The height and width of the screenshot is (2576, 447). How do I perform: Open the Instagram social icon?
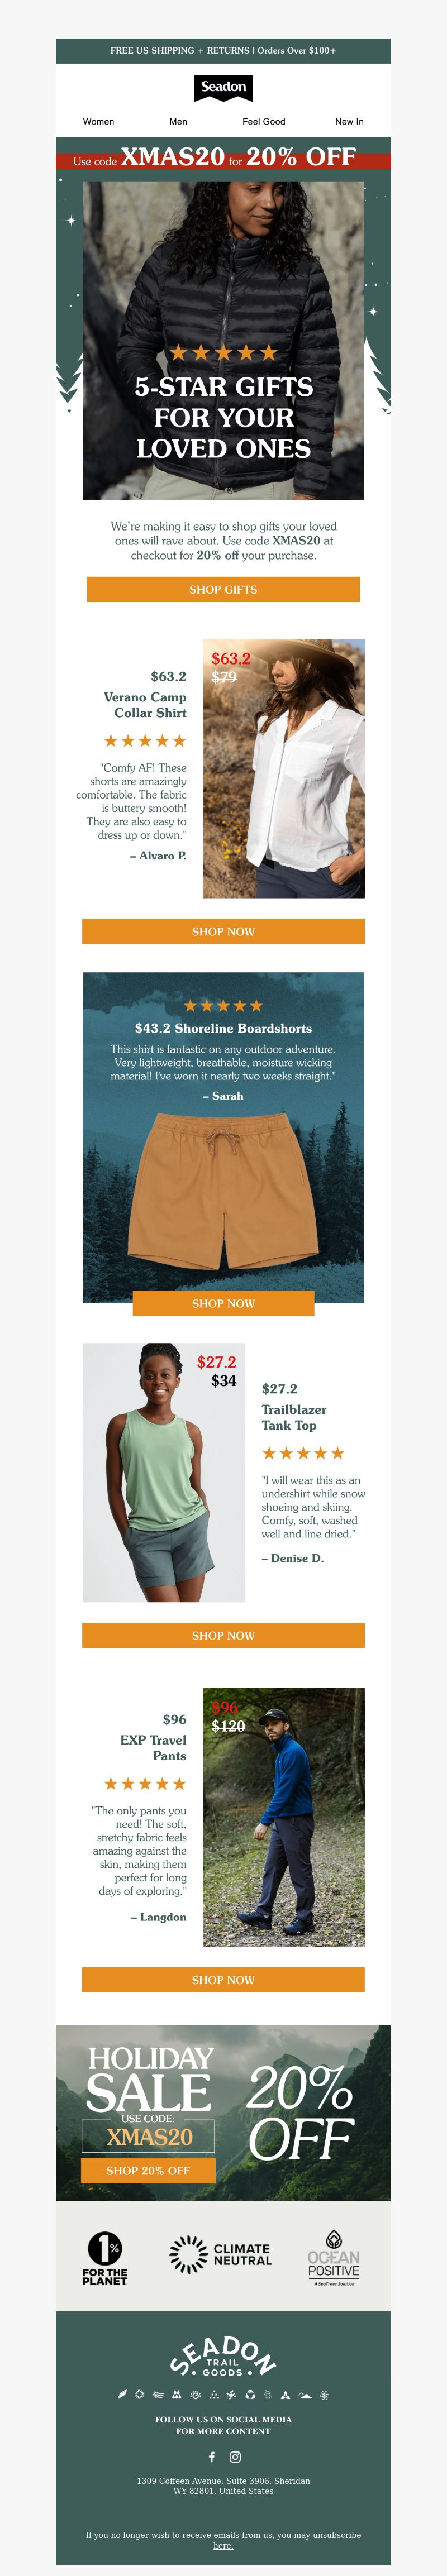point(235,2457)
